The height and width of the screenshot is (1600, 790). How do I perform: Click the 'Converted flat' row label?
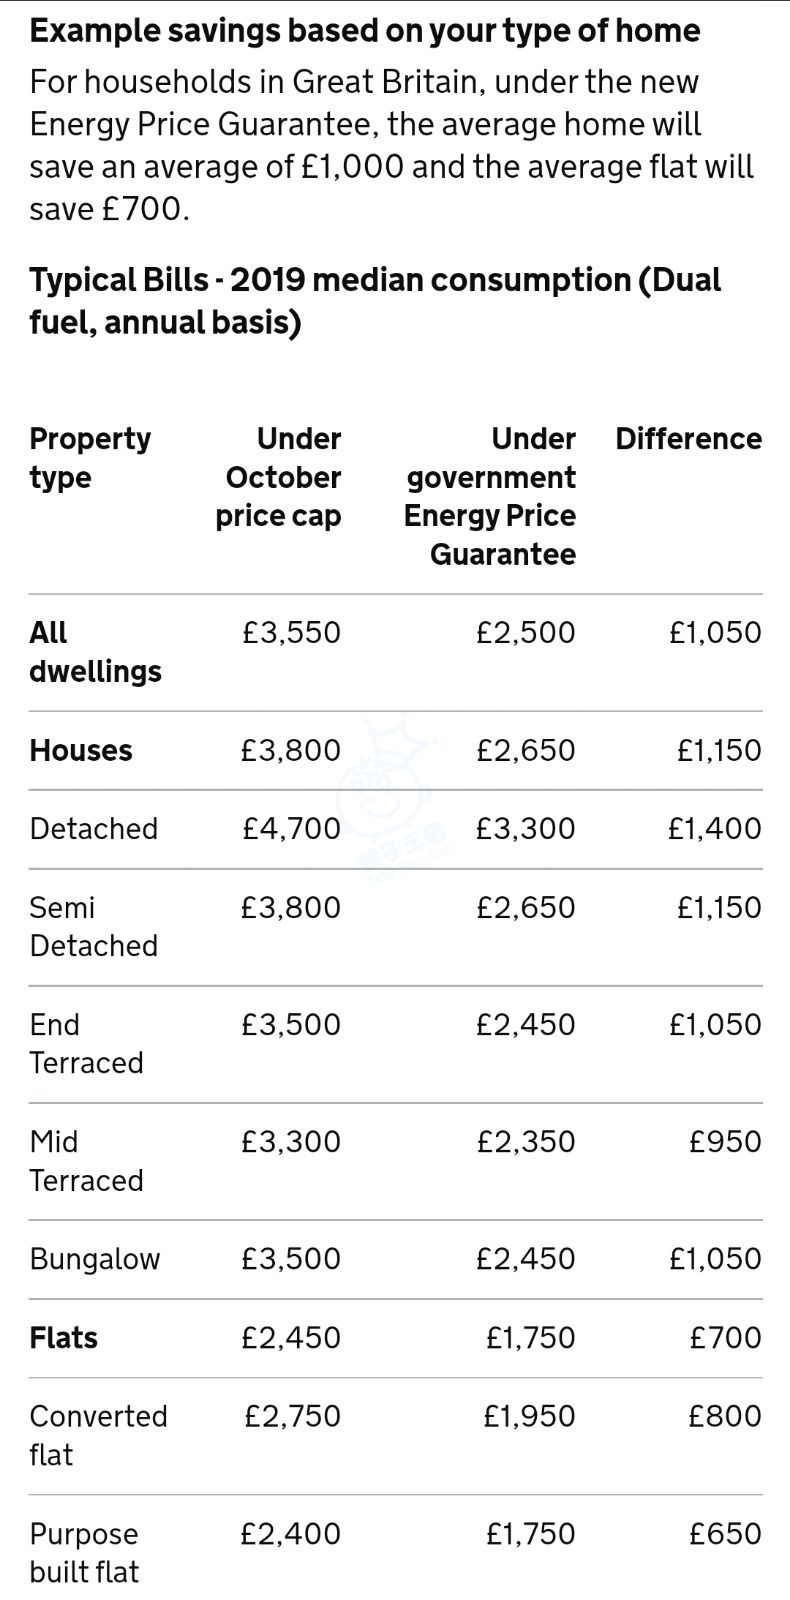[x=98, y=1436]
